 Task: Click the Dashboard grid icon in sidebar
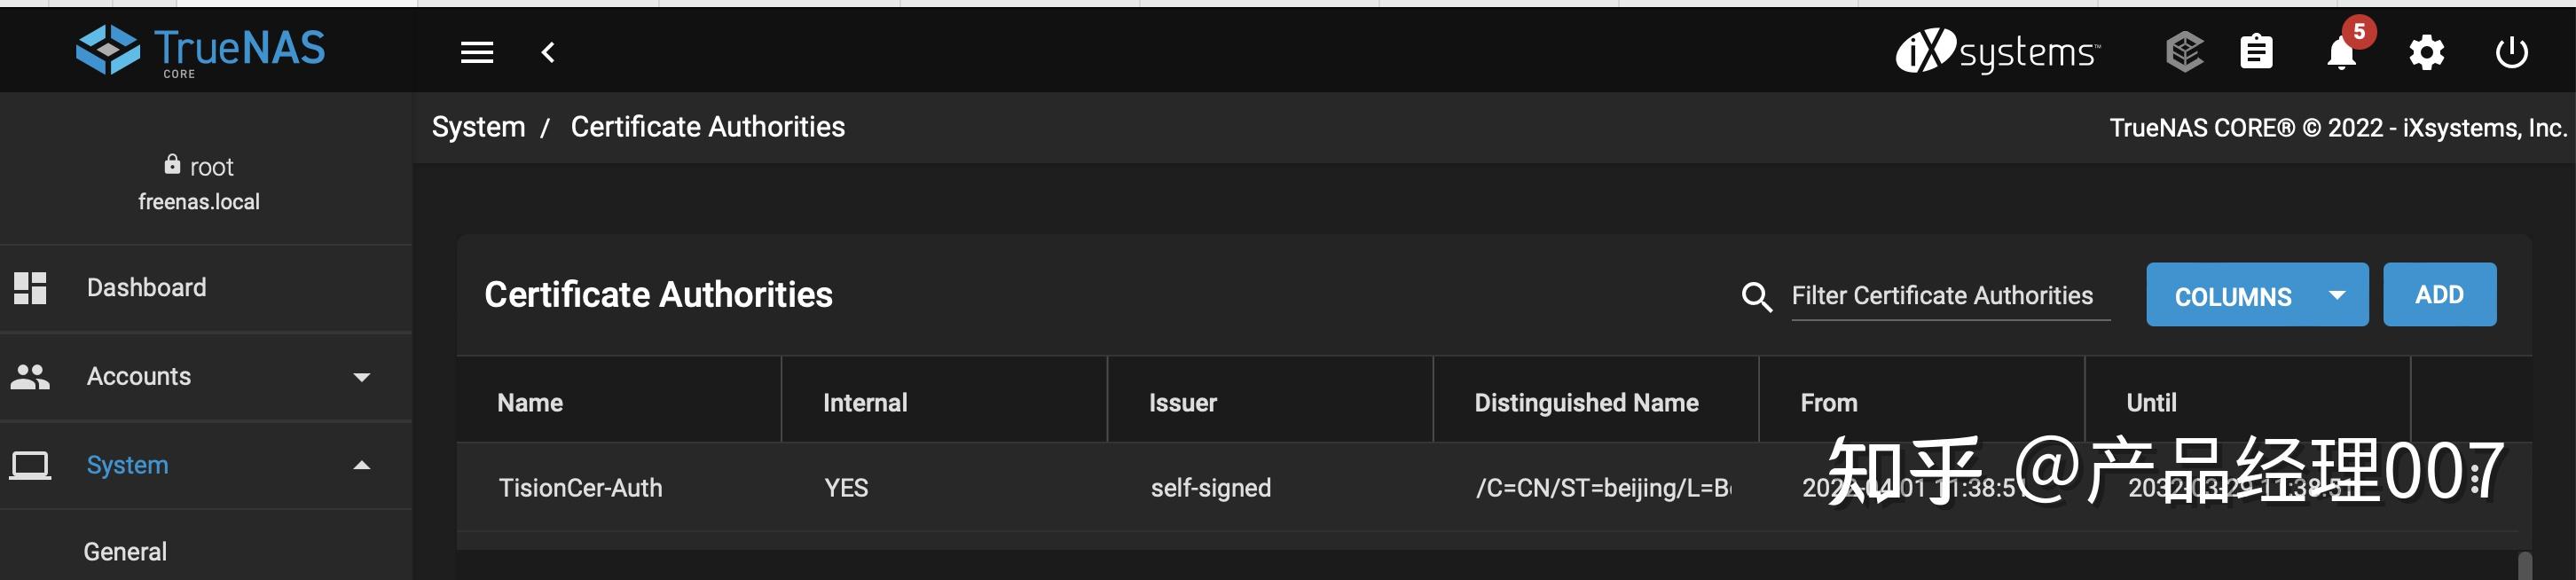pyautogui.click(x=31, y=287)
